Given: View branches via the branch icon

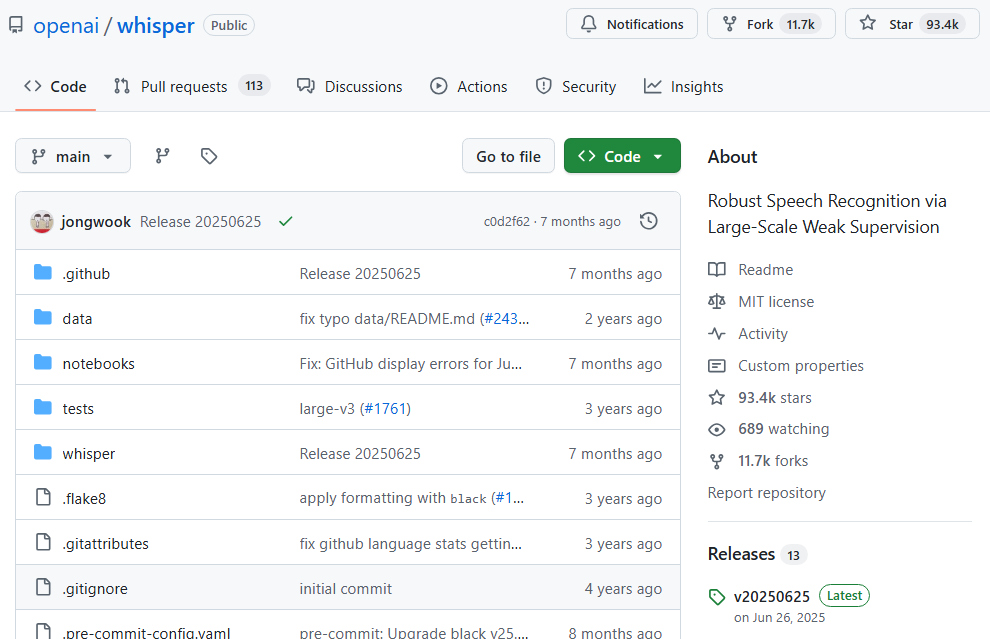Looking at the screenshot, I should 162,156.
